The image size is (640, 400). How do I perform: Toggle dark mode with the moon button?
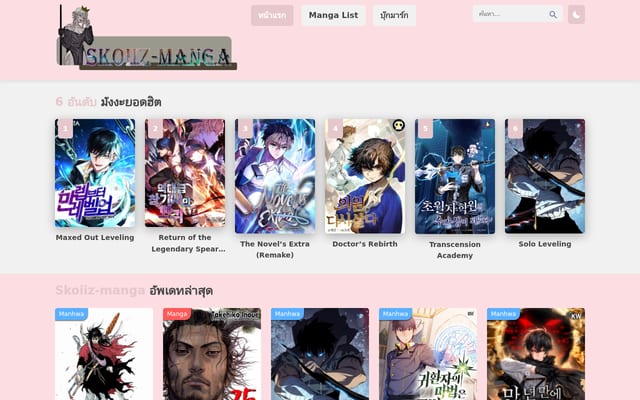coord(576,15)
